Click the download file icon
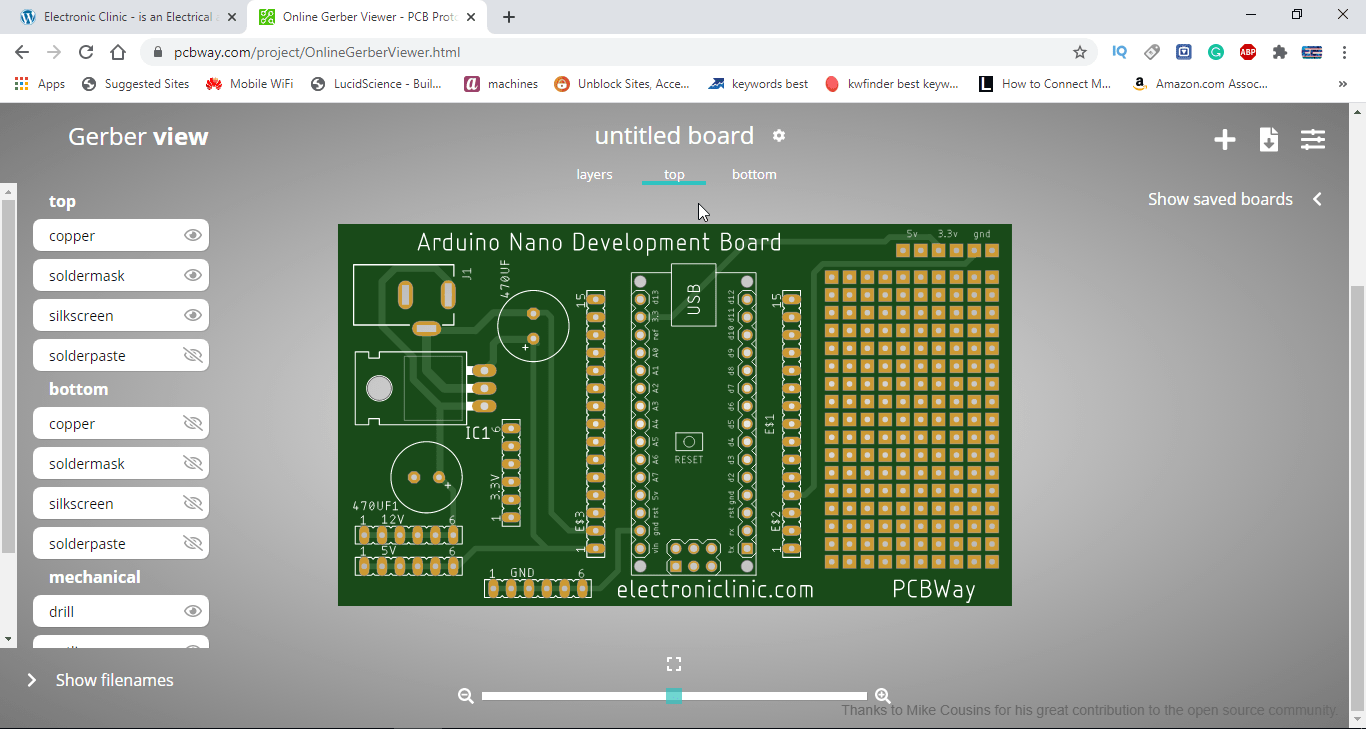Viewport: 1366px width, 729px height. point(1268,140)
